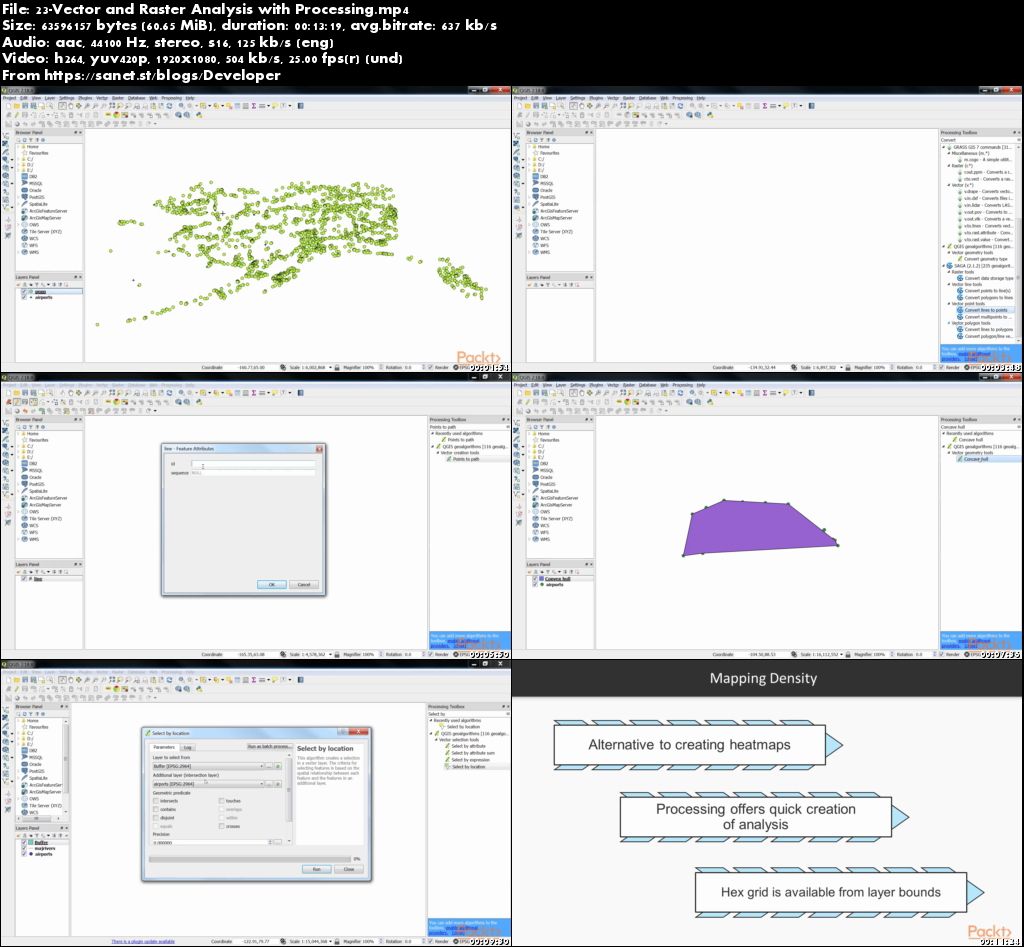This screenshot has height=947, width=1024.
Task: Click WMS globe icon in Convert toolbox frame's browser
Action: point(536,252)
